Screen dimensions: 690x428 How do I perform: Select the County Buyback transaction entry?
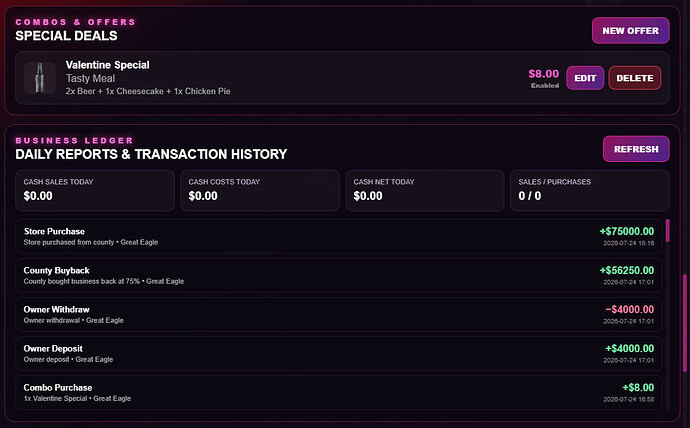pos(339,275)
